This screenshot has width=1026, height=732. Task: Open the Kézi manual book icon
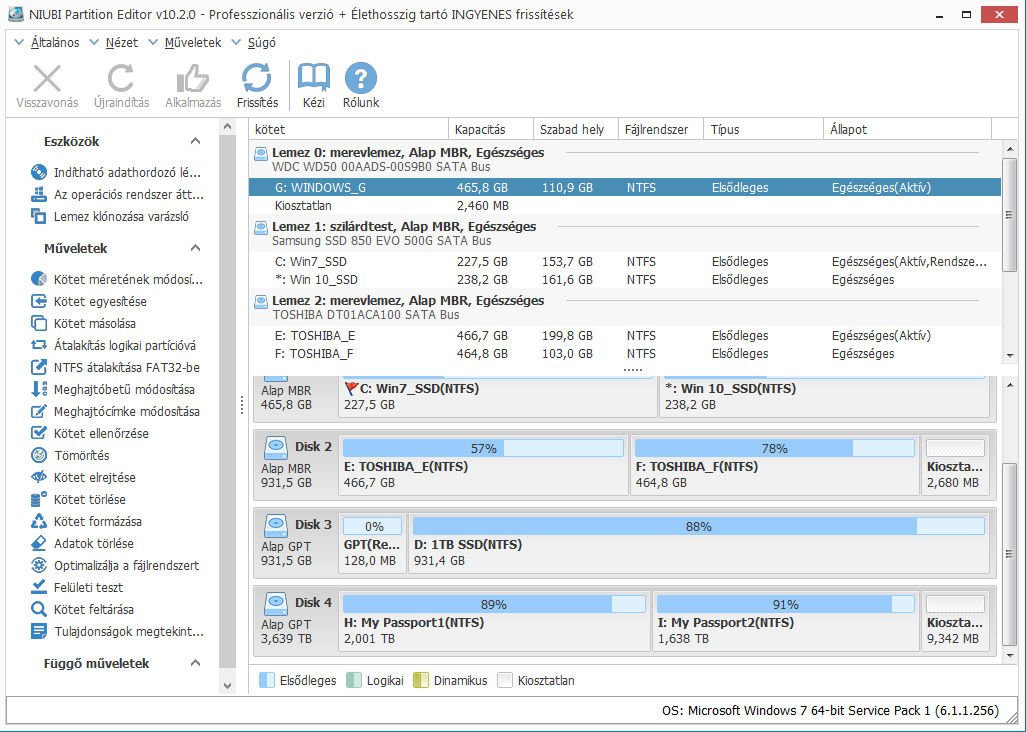314,79
